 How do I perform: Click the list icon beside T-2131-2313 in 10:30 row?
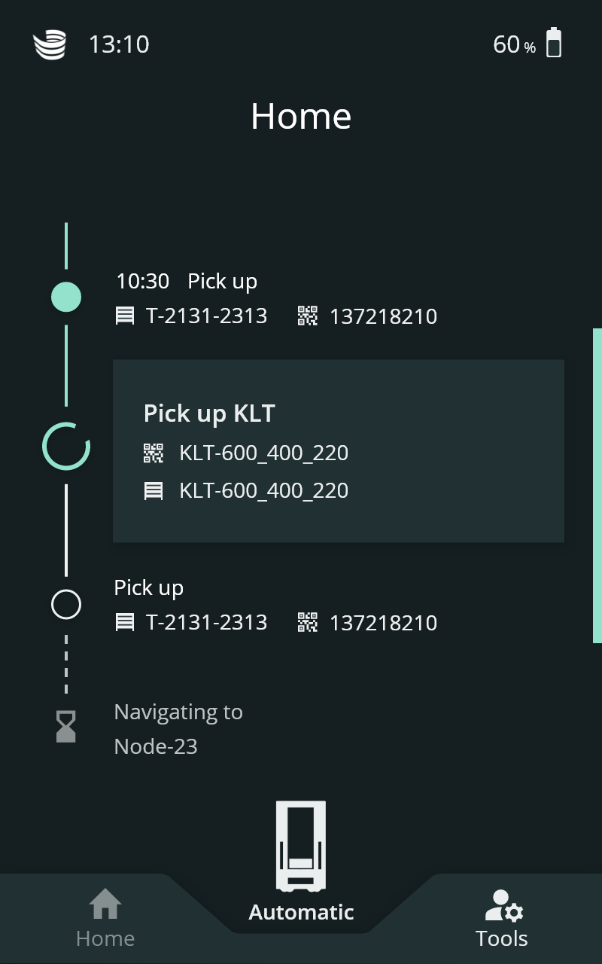point(125,317)
